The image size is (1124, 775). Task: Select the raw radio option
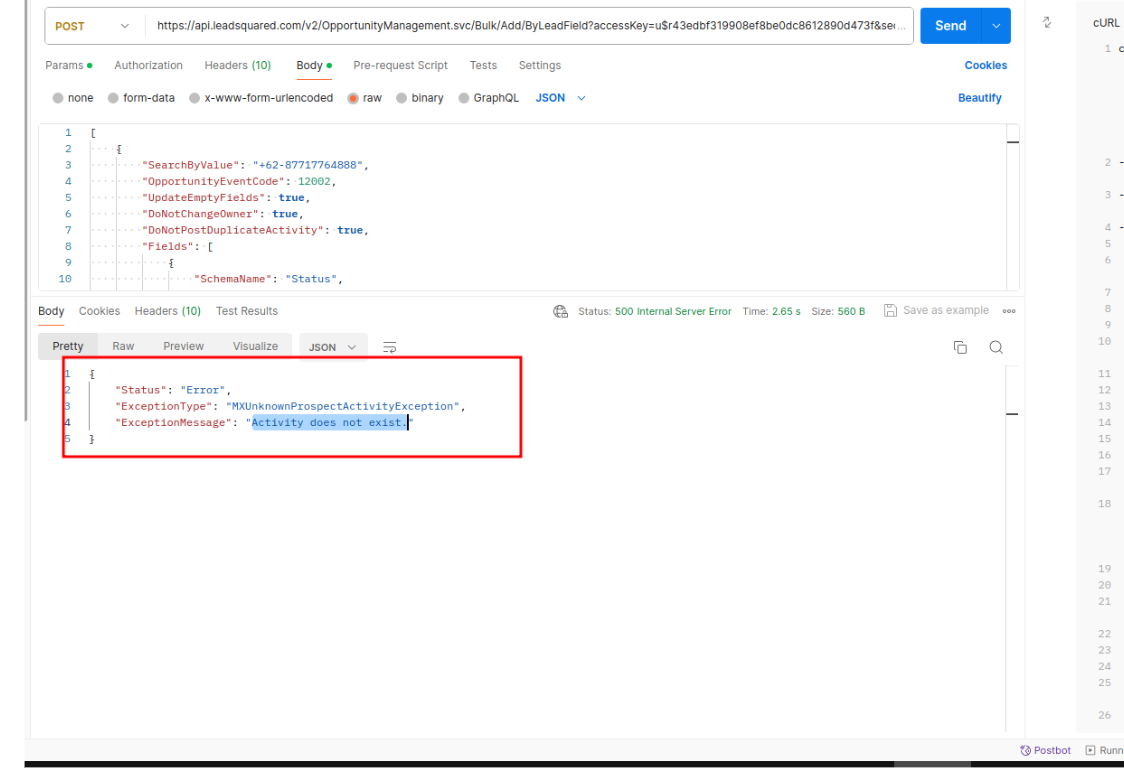(353, 98)
